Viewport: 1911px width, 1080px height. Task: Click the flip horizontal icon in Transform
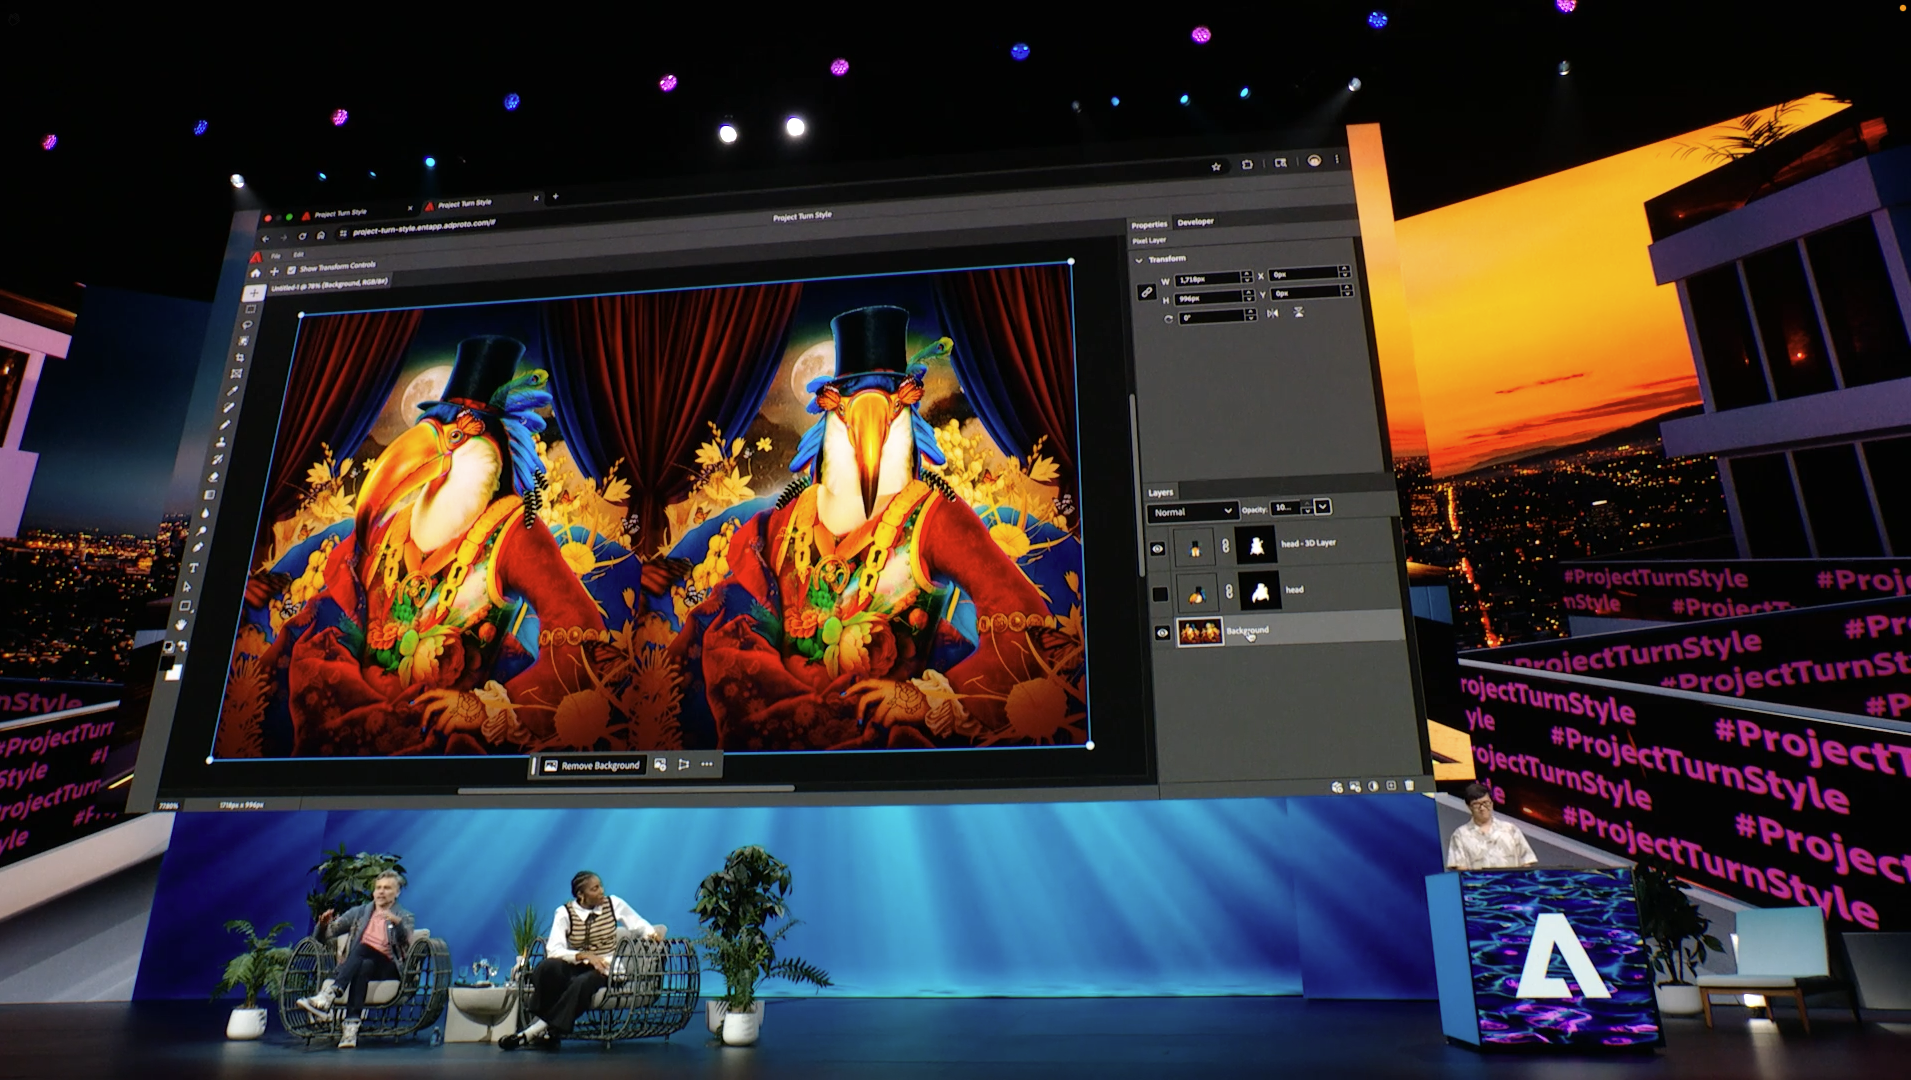click(x=1272, y=313)
